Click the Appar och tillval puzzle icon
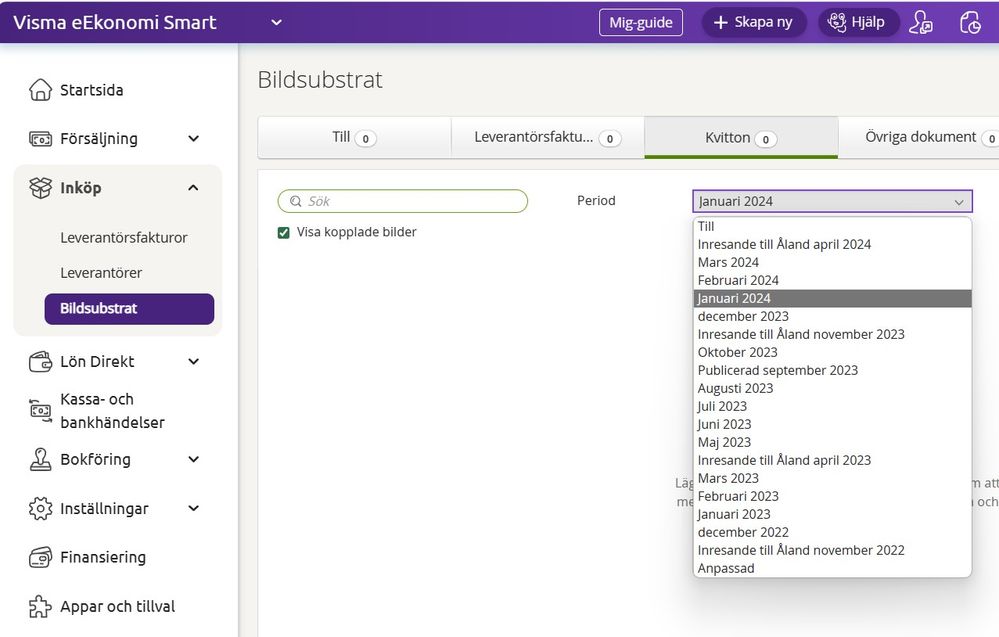The width and height of the screenshot is (999, 637). coord(40,606)
